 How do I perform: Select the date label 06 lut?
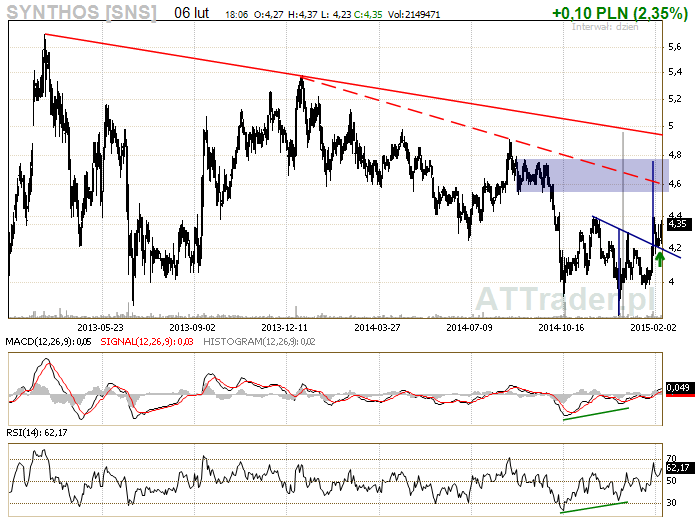click(x=192, y=13)
